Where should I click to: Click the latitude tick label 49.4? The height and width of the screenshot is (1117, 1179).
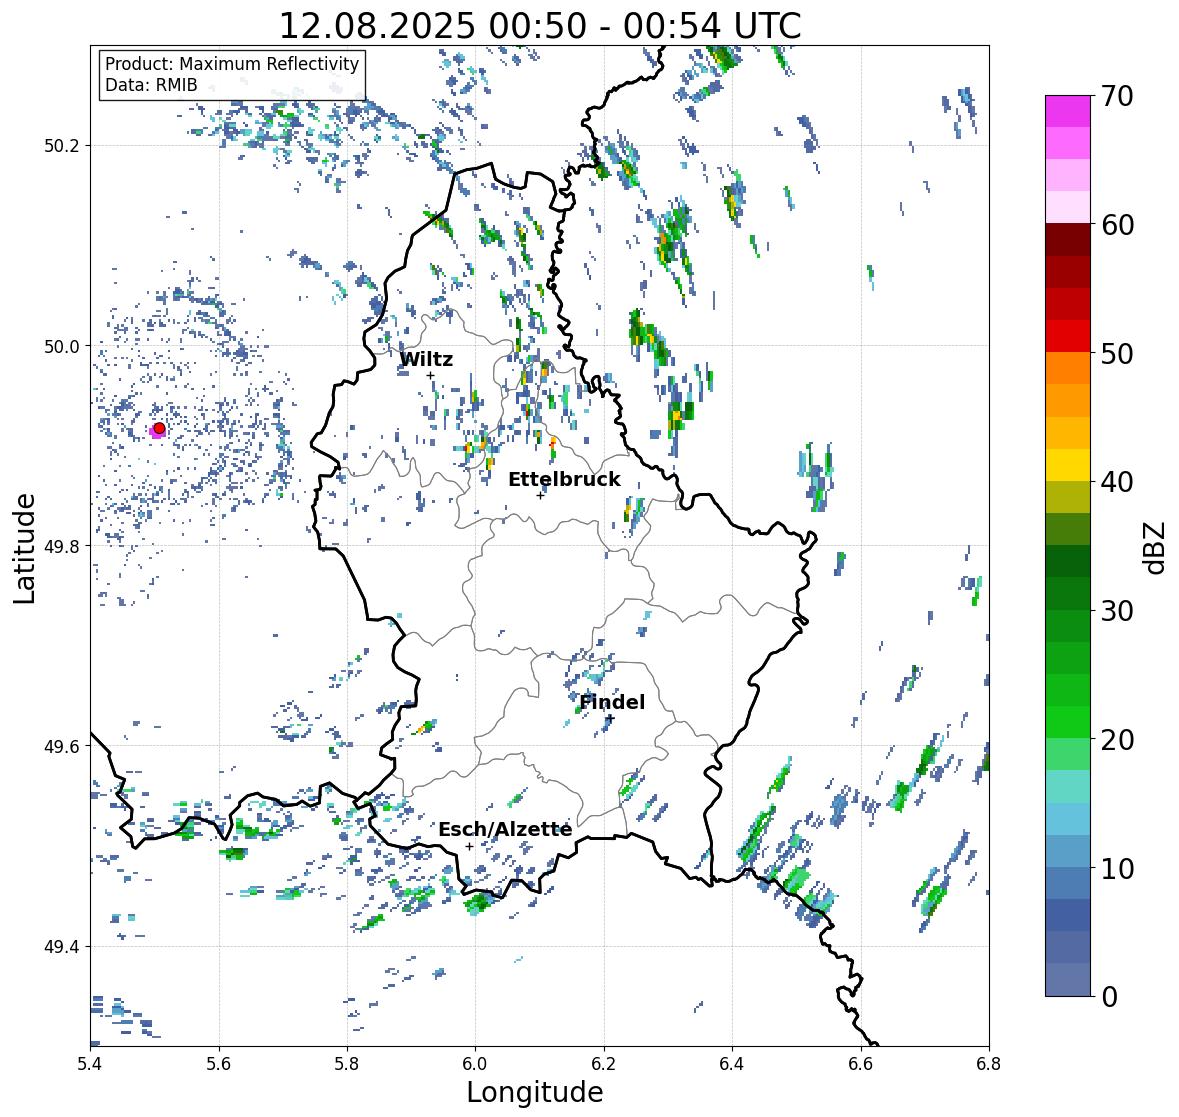pyautogui.click(x=62, y=946)
